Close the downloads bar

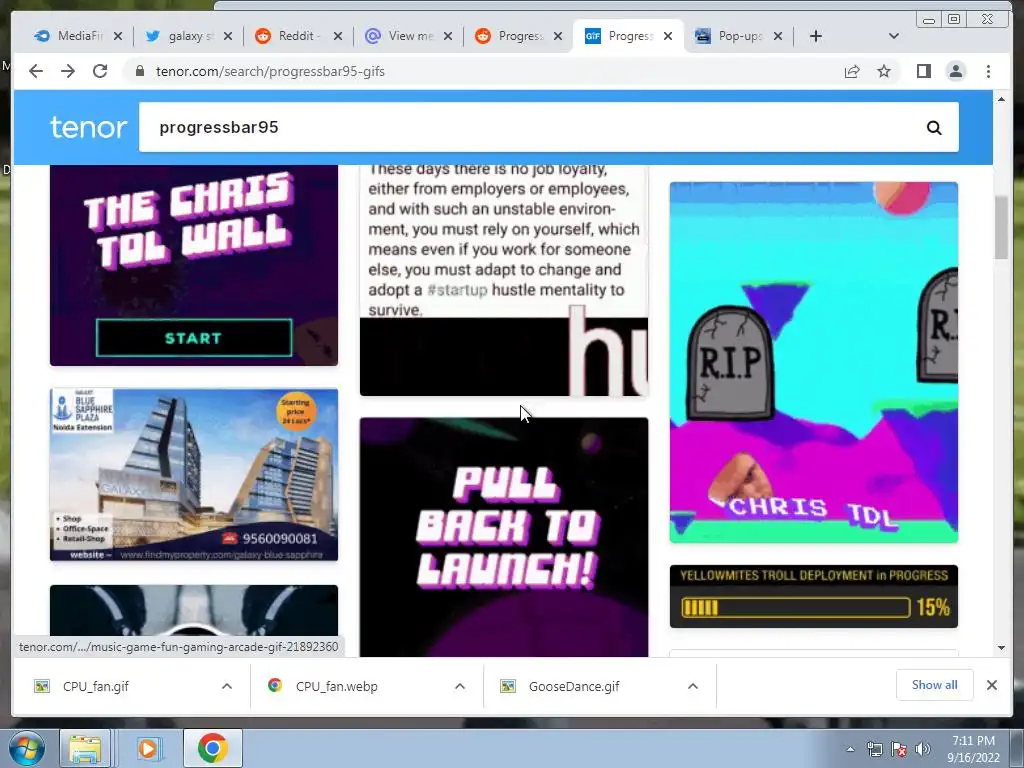pos(991,684)
